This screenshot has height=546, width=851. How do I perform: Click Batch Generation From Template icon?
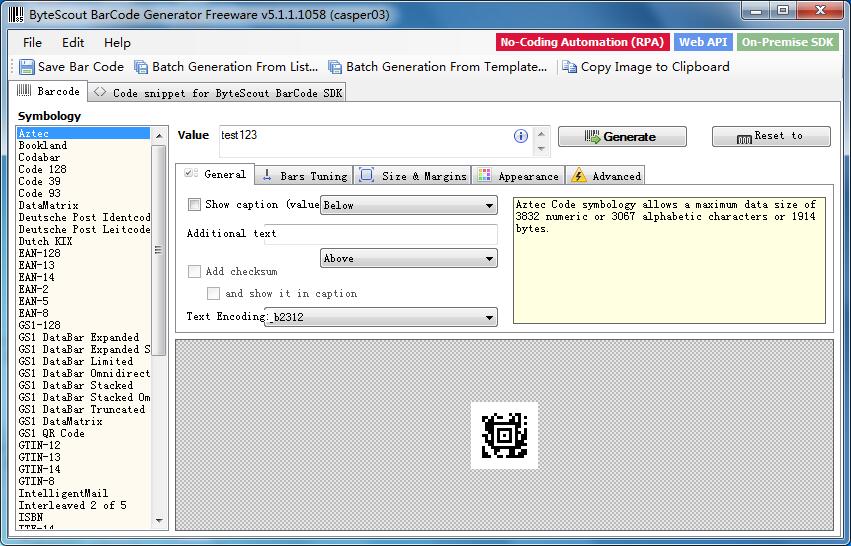pos(335,67)
